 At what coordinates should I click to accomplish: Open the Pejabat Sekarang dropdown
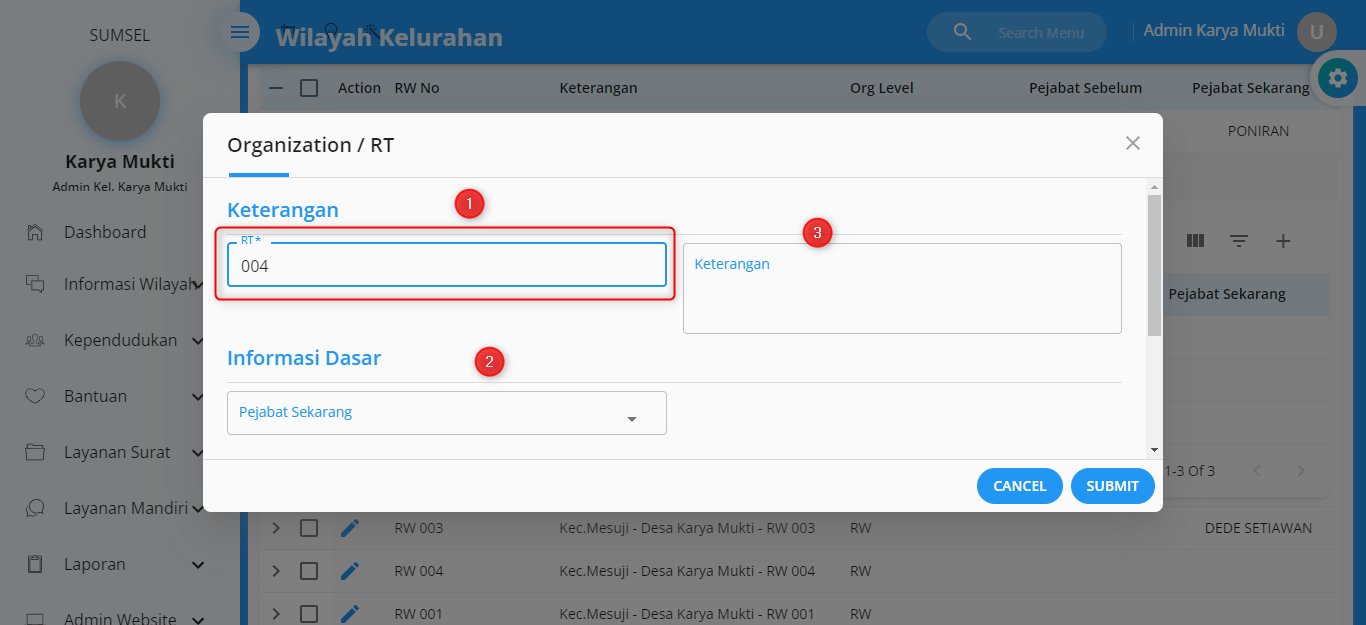coord(446,413)
